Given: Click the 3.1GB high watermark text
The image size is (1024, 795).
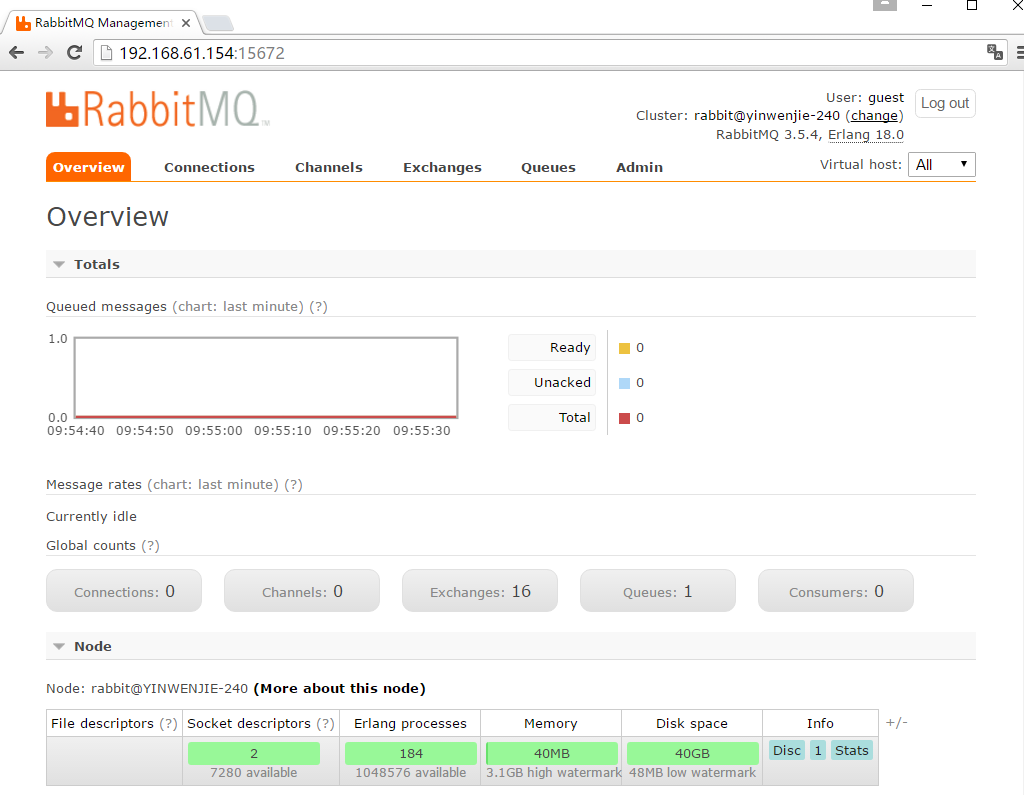Looking at the screenshot, I should pyautogui.click(x=554, y=773).
